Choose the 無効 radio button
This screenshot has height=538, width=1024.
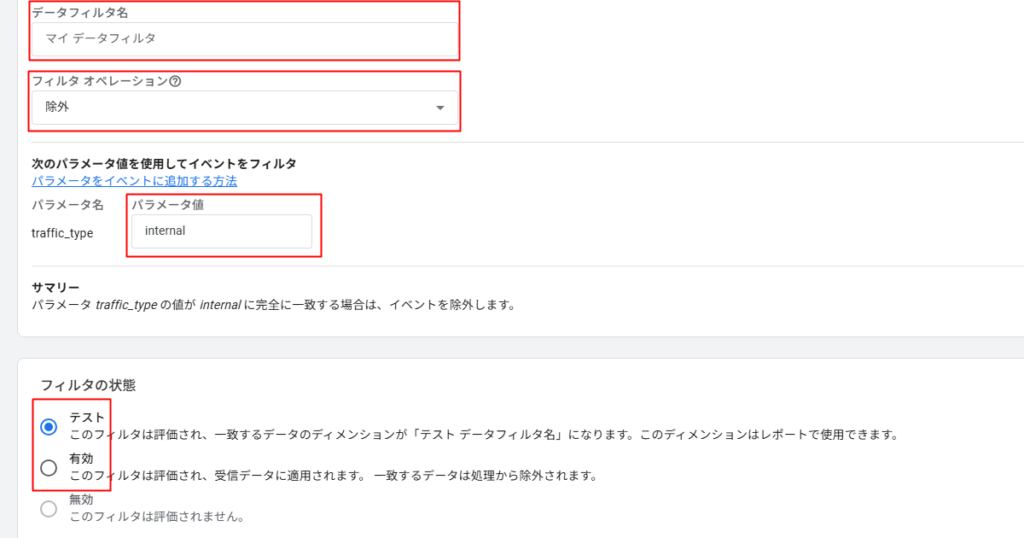[49, 509]
